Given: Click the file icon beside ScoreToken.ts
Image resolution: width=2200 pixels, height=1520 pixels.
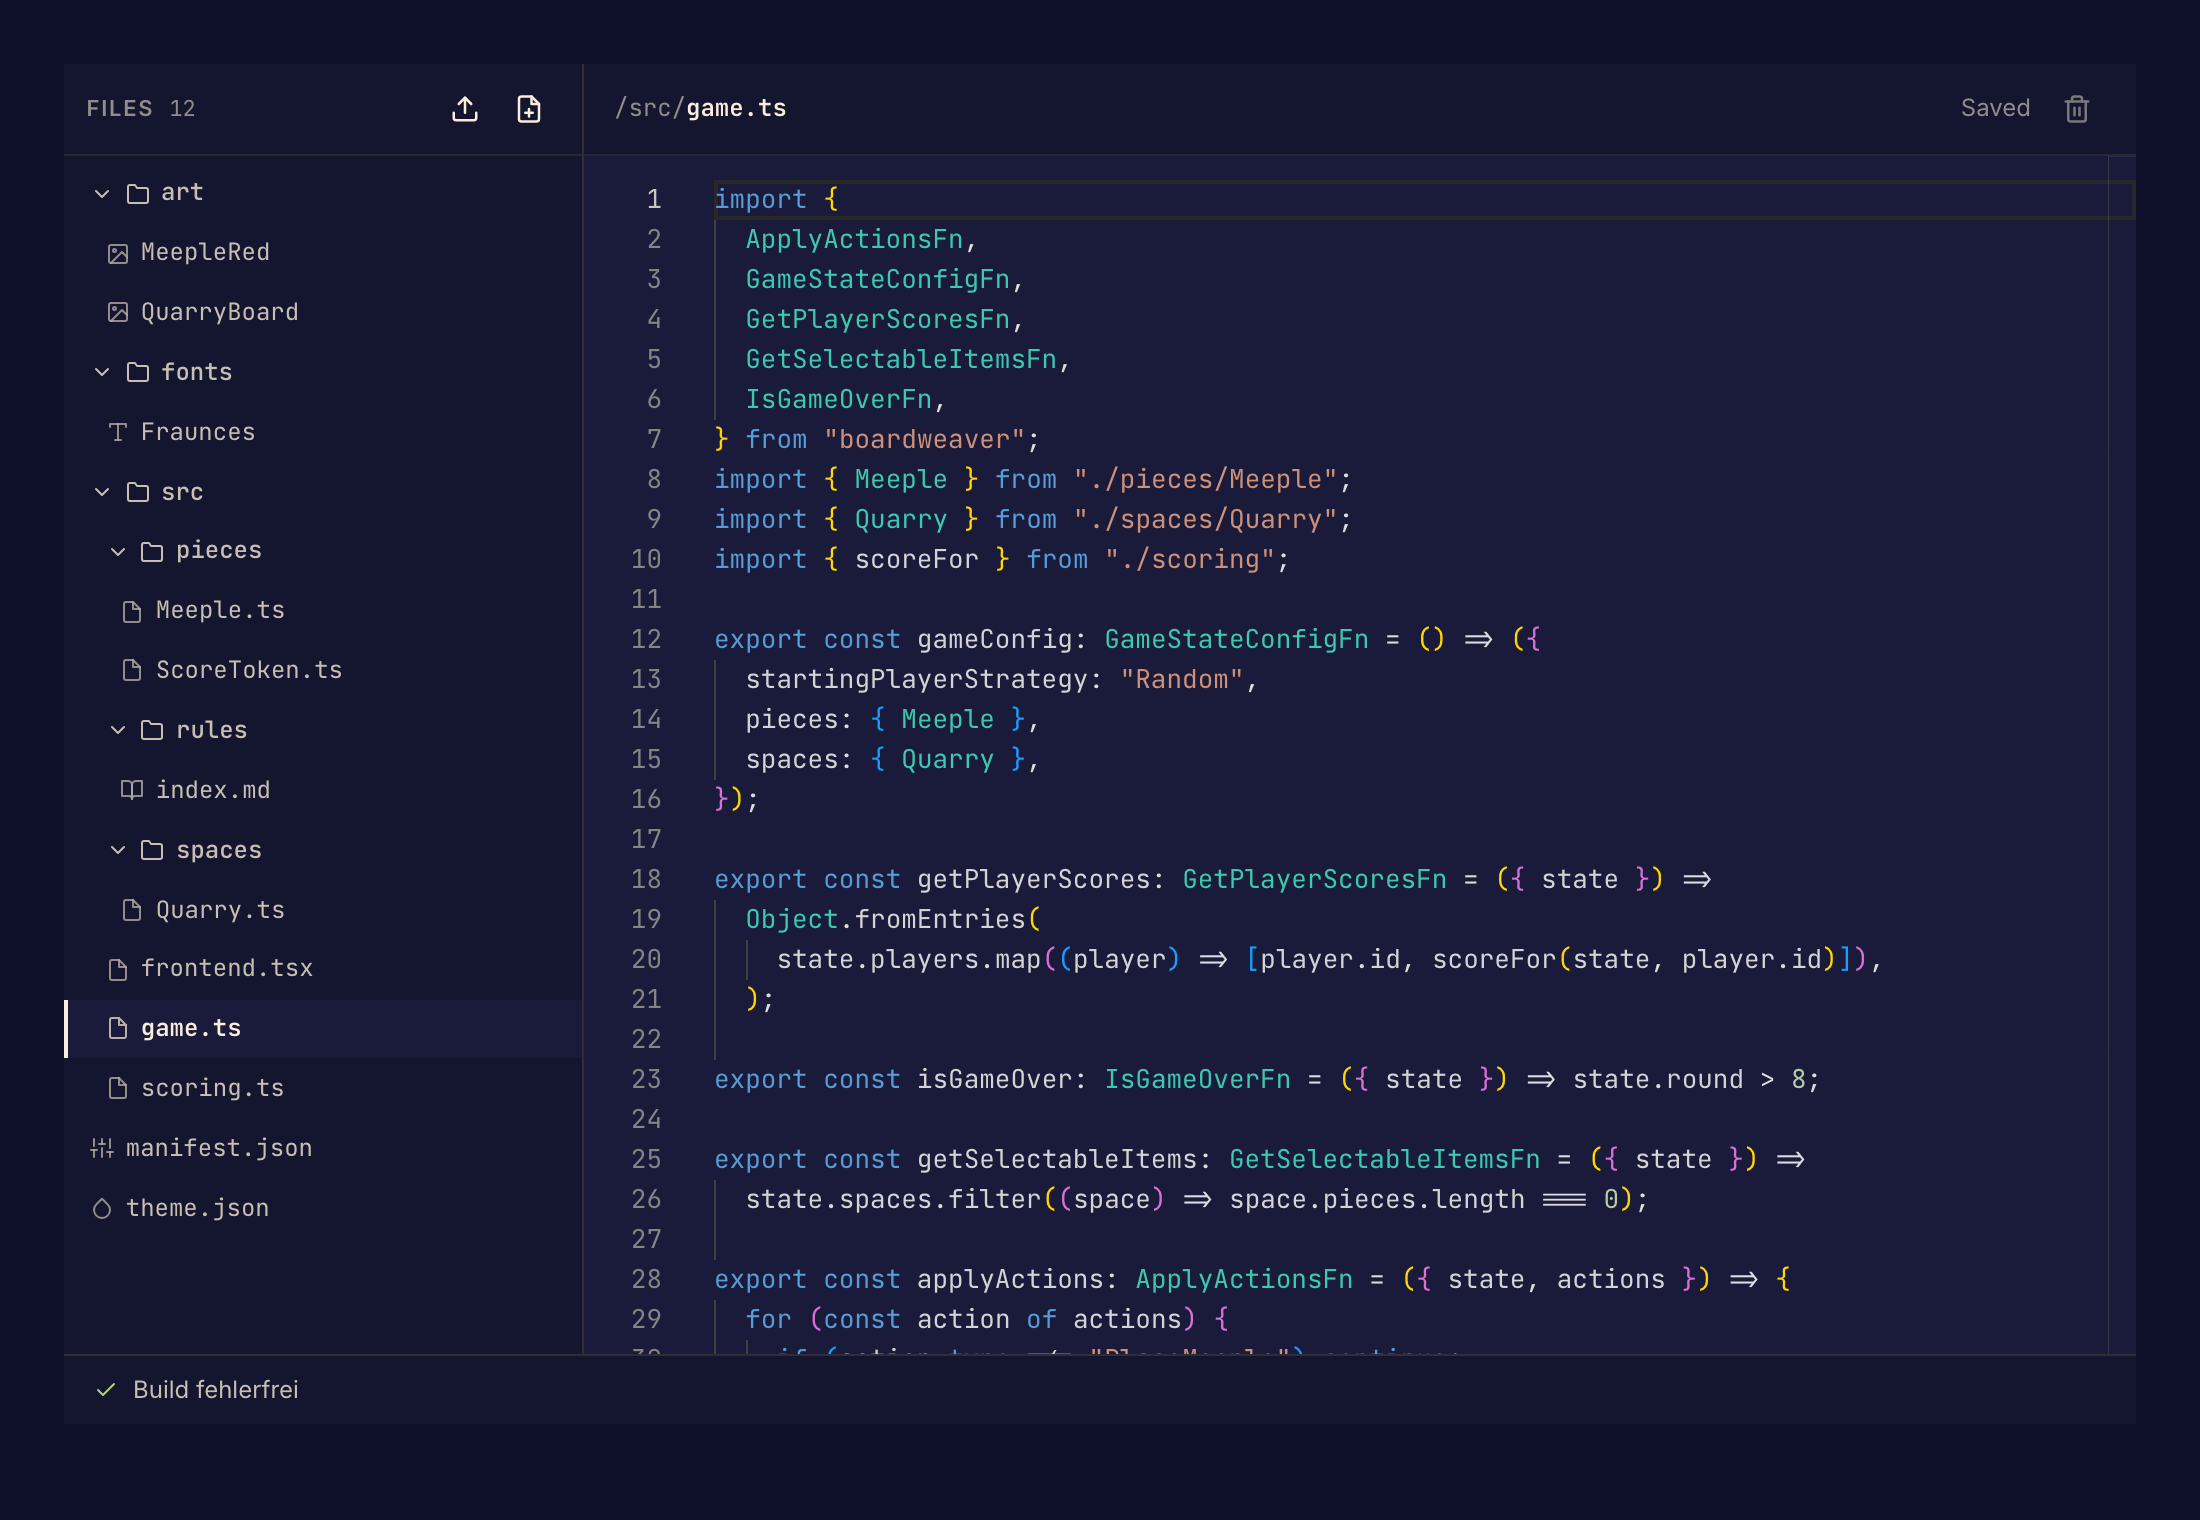Looking at the screenshot, I should [132, 670].
